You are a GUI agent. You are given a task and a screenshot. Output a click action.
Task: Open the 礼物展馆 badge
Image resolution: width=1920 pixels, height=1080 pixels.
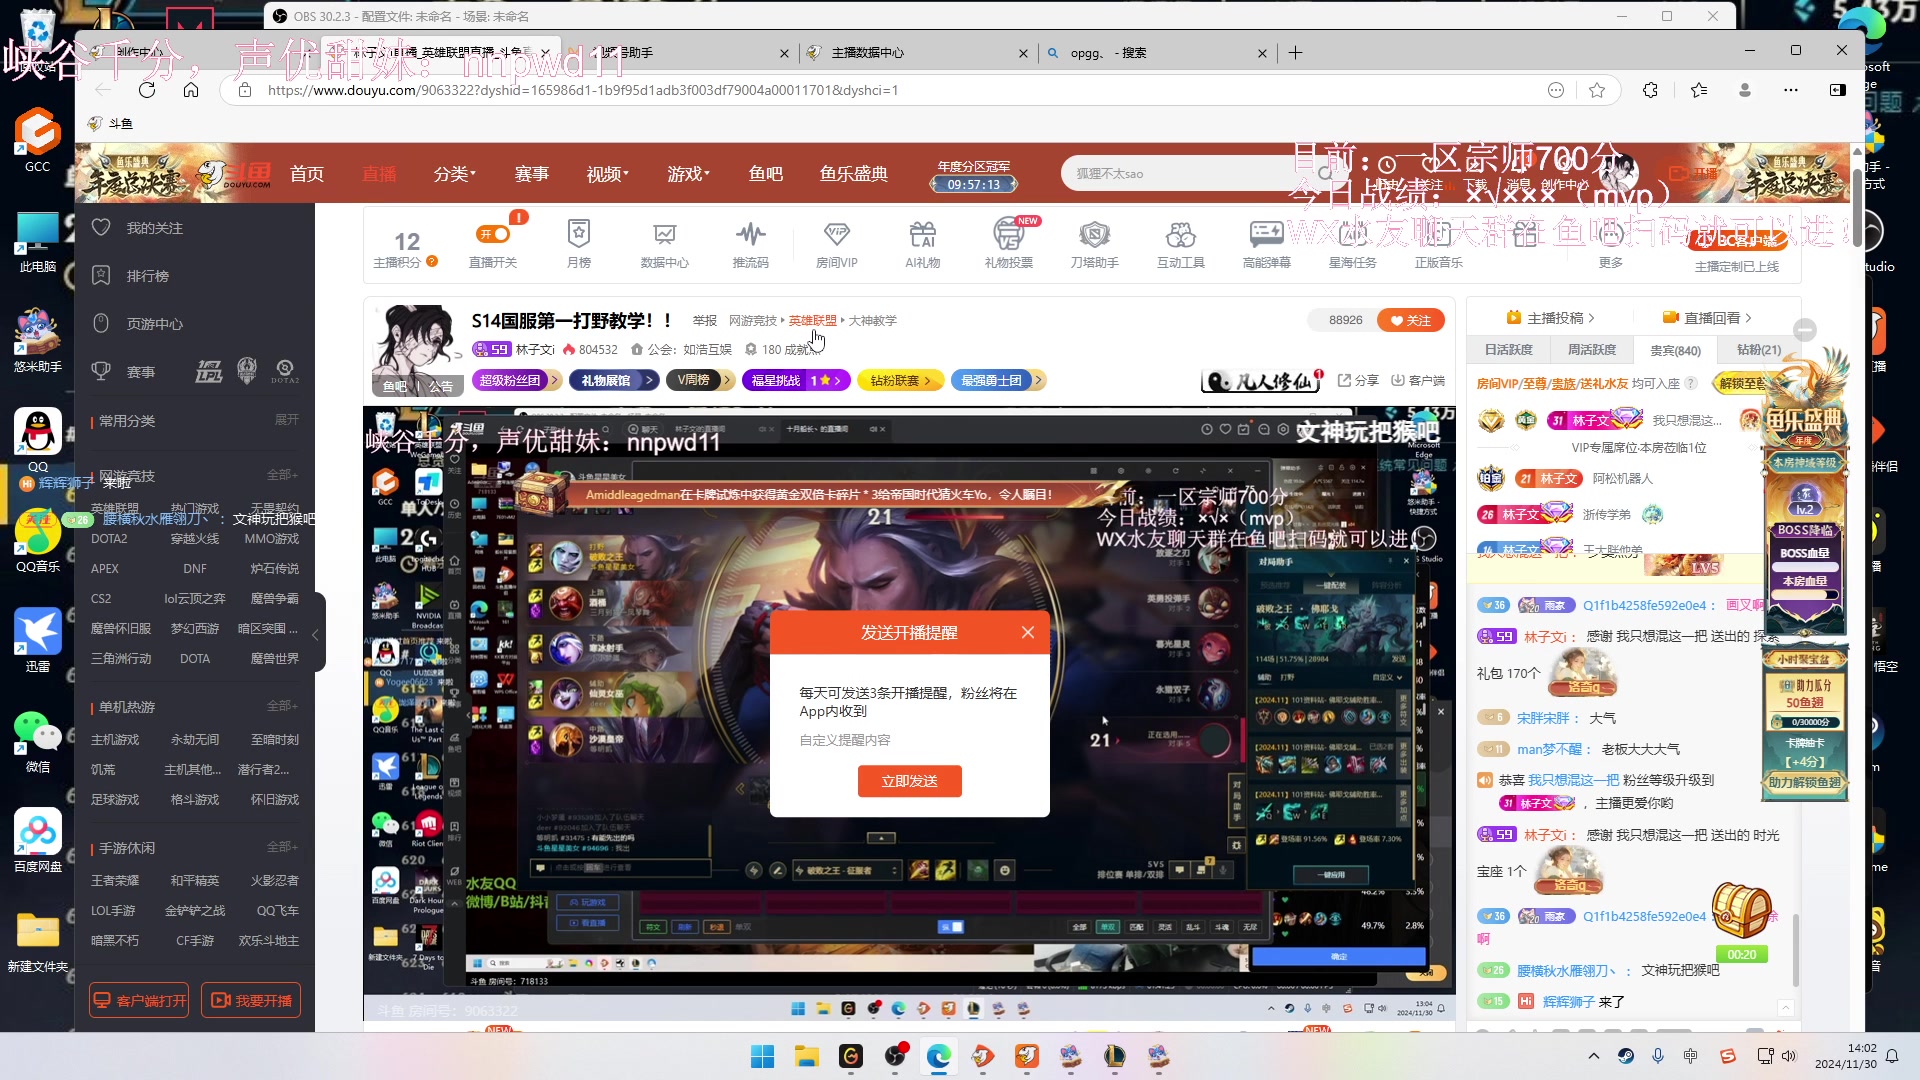614,380
